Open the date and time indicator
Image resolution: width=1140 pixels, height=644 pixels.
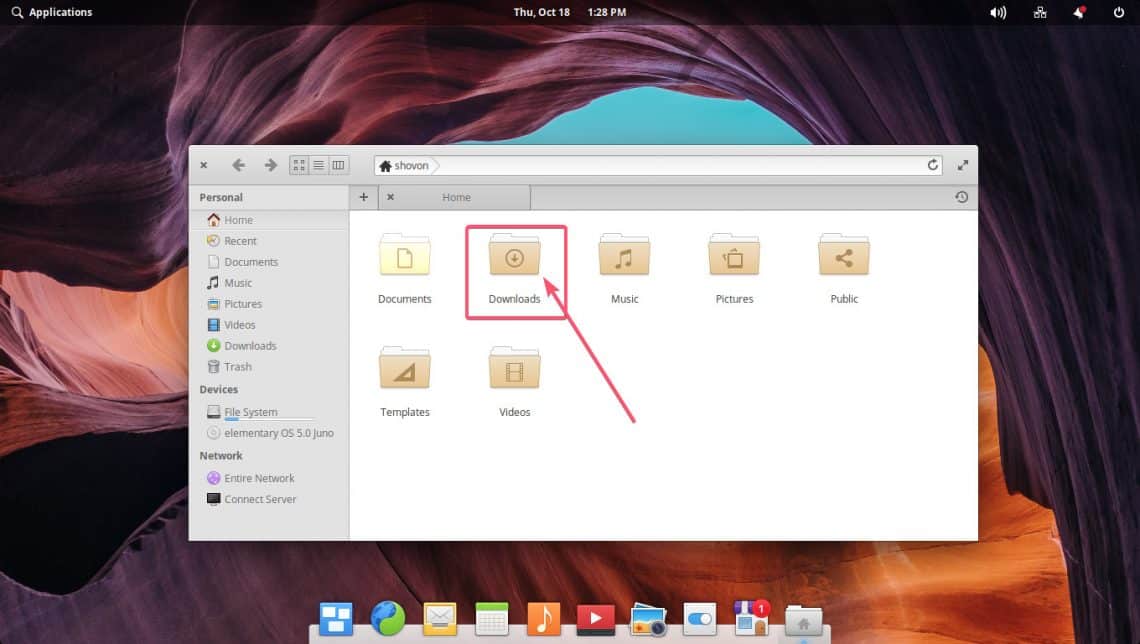570,12
